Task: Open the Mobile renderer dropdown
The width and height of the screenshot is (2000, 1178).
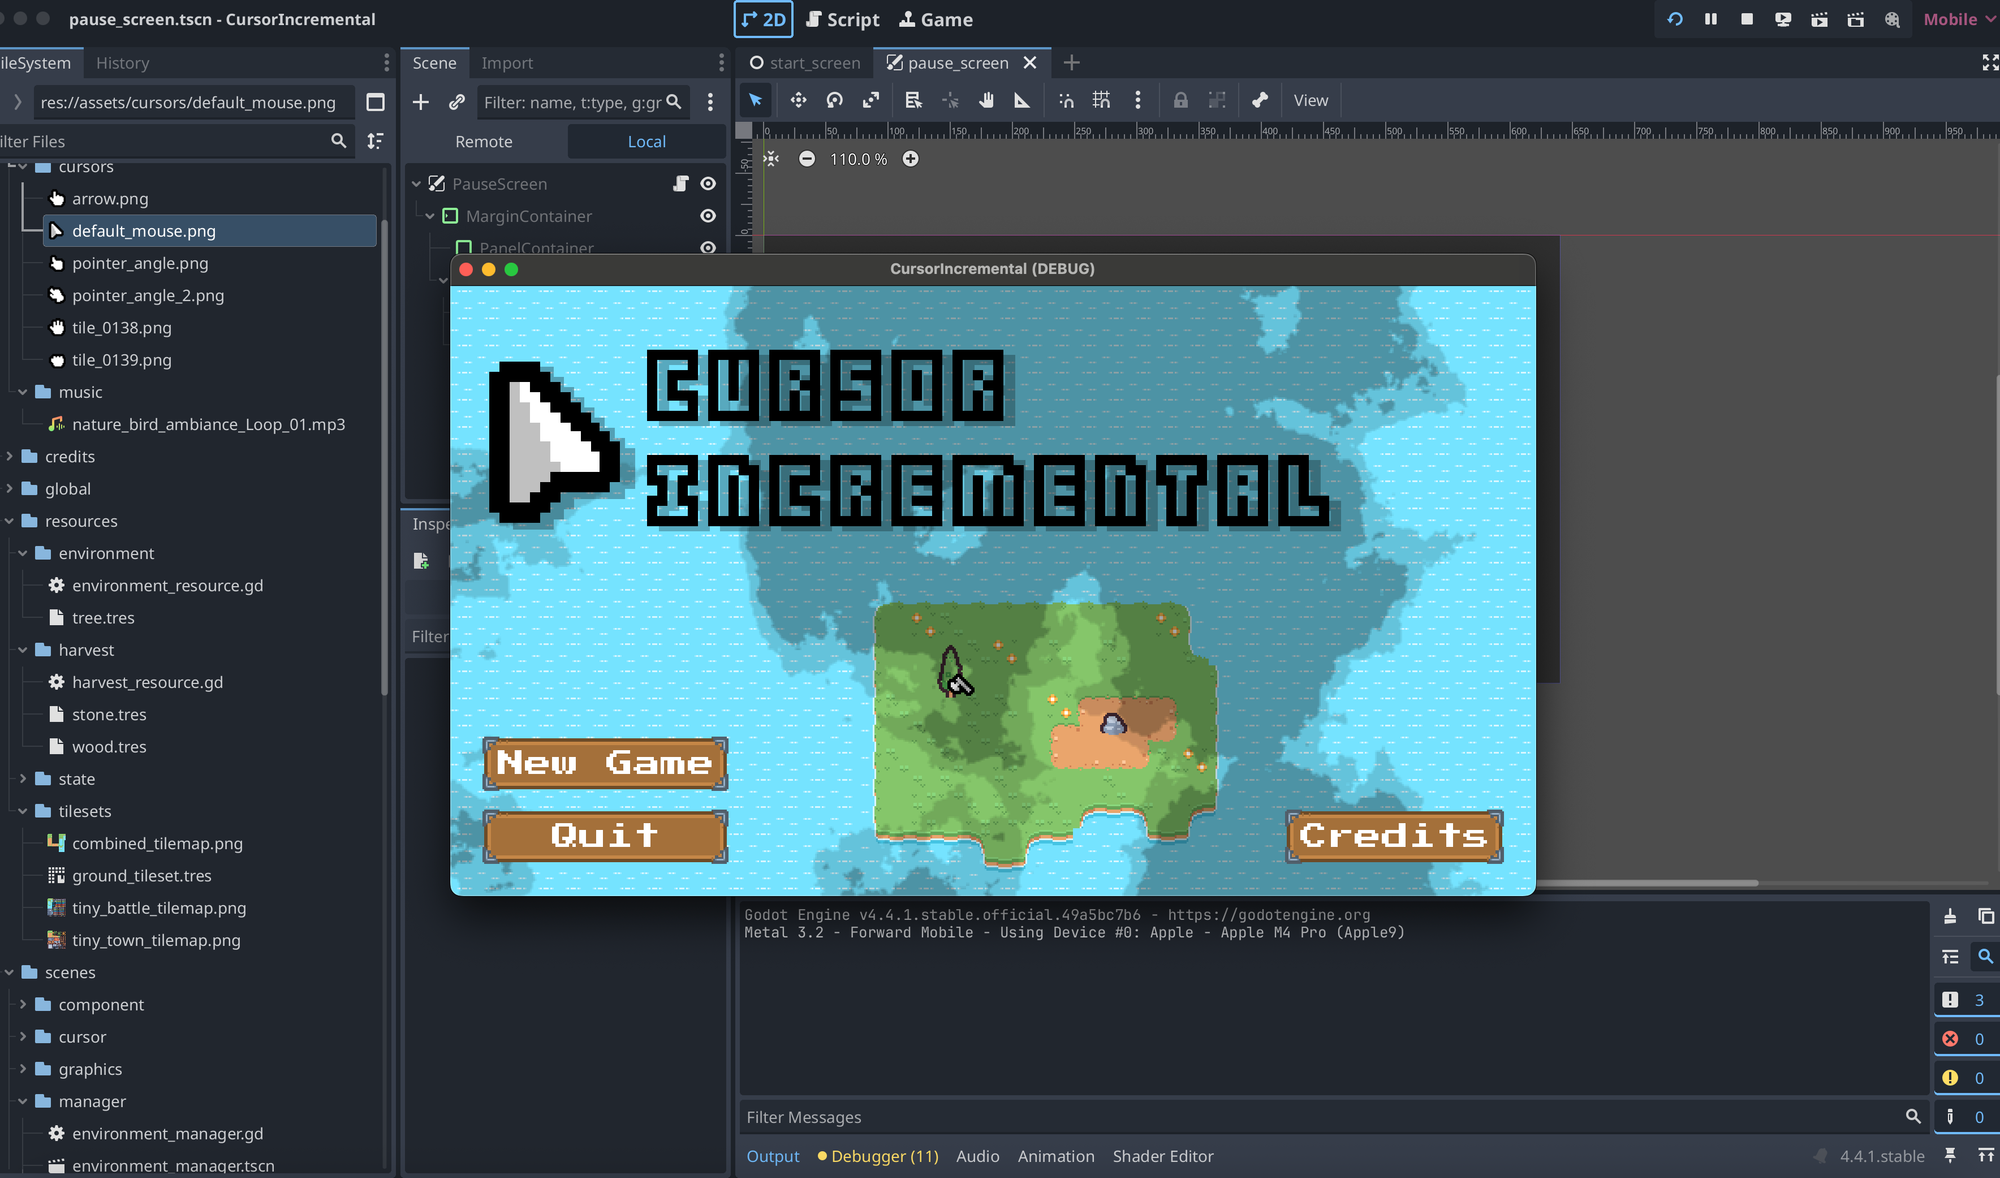Action: point(1958,19)
